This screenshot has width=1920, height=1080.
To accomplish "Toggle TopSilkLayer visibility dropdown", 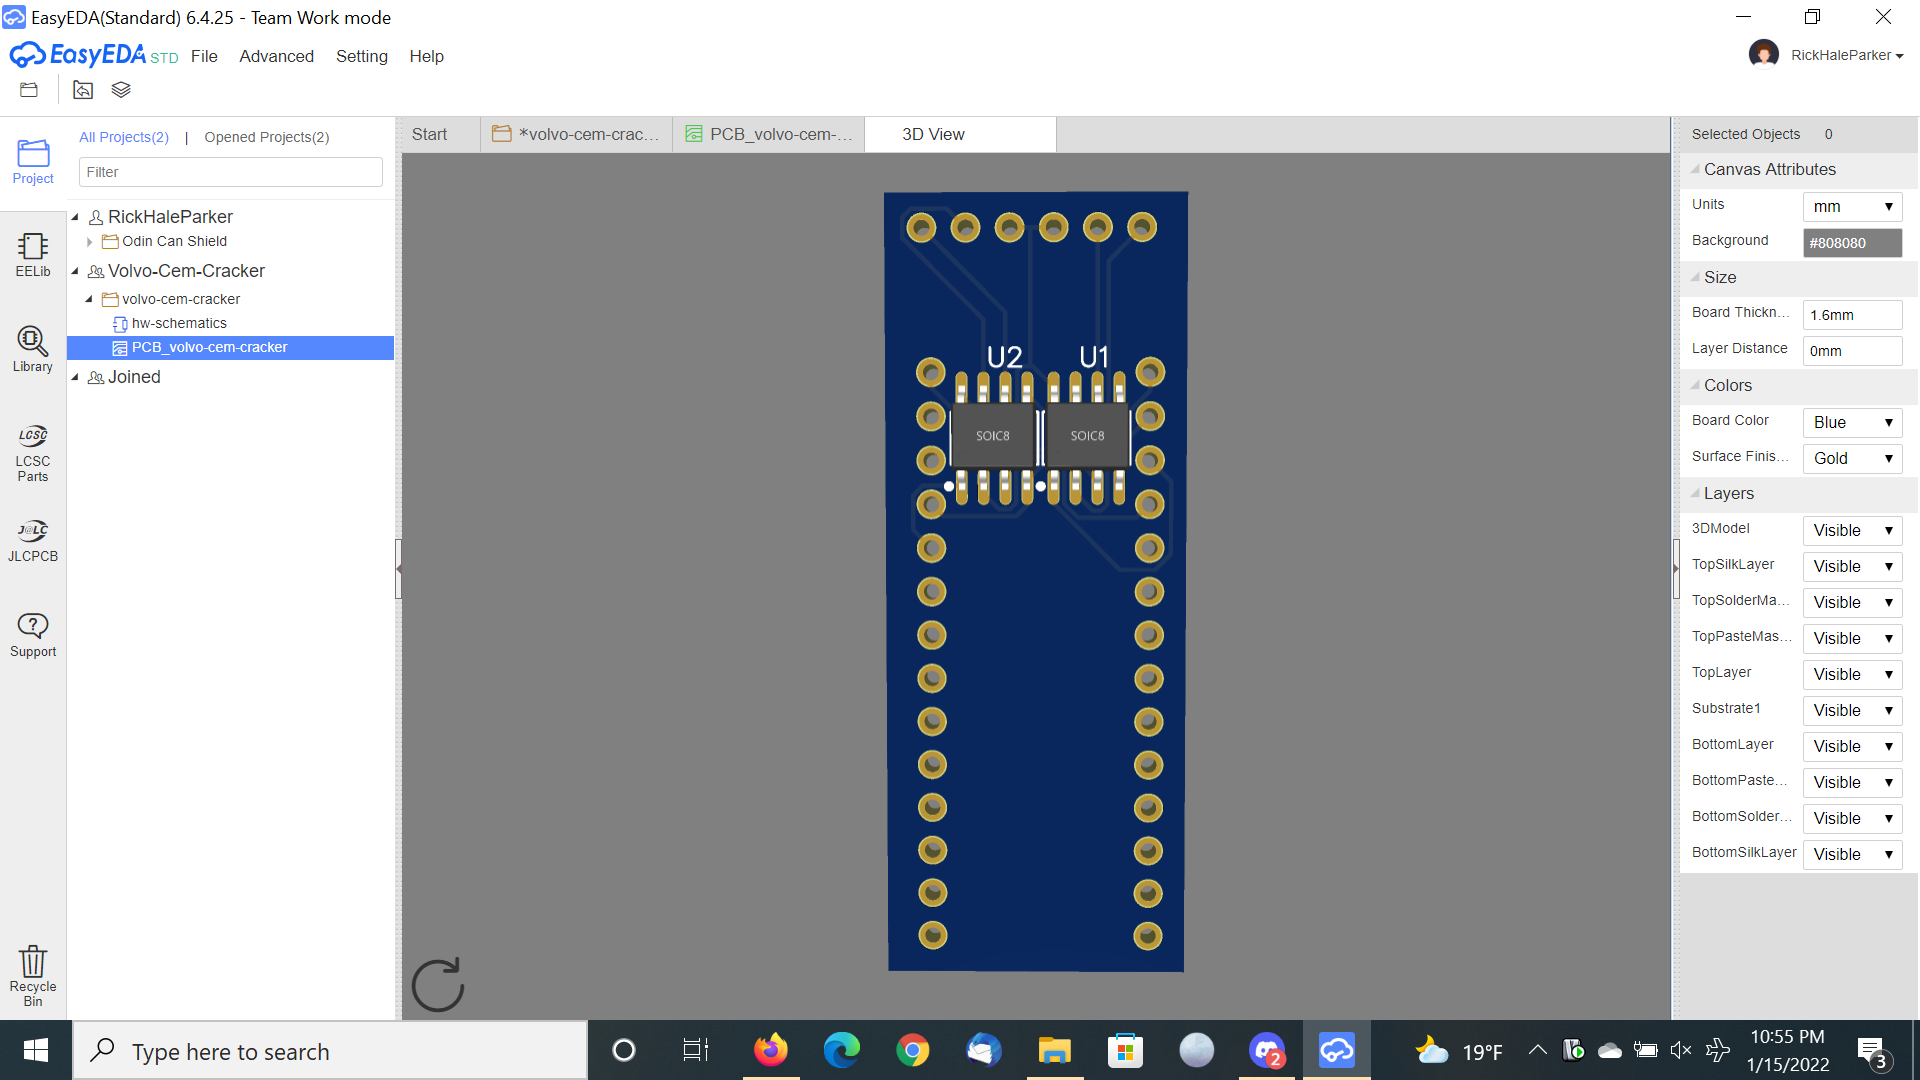I will (x=1851, y=566).
